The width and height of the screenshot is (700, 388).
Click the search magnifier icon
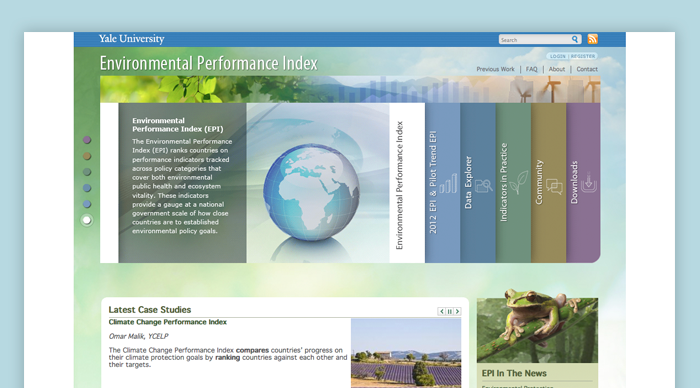tap(575, 39)
